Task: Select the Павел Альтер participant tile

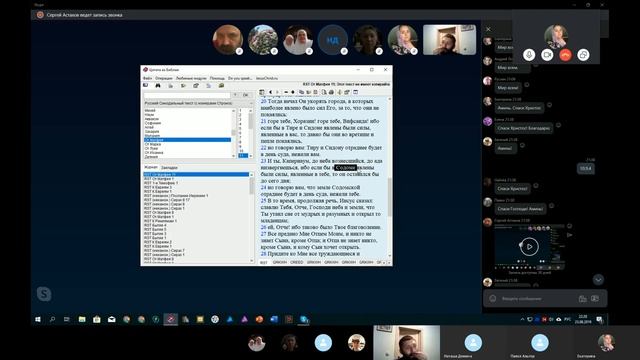Action: point(540,343)
